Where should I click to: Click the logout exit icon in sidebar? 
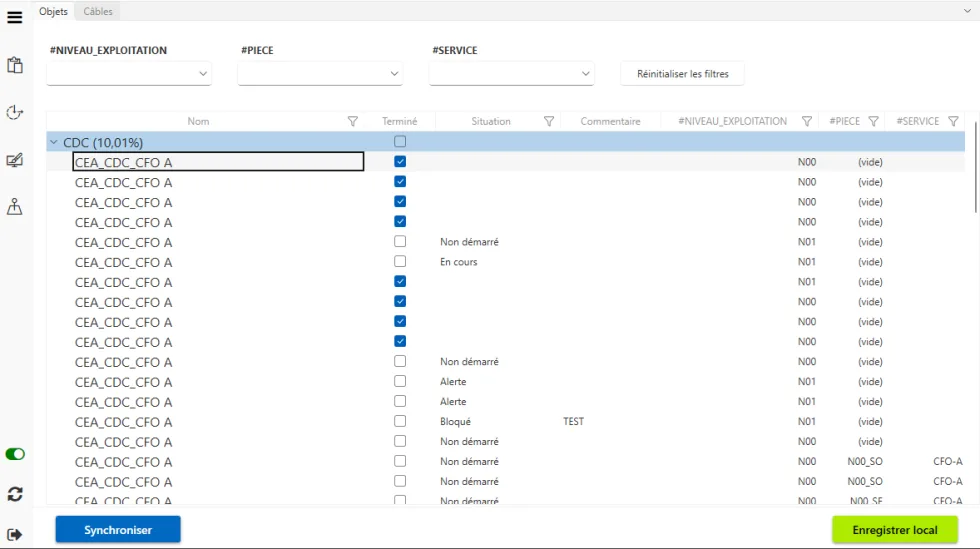pos(15,534)
